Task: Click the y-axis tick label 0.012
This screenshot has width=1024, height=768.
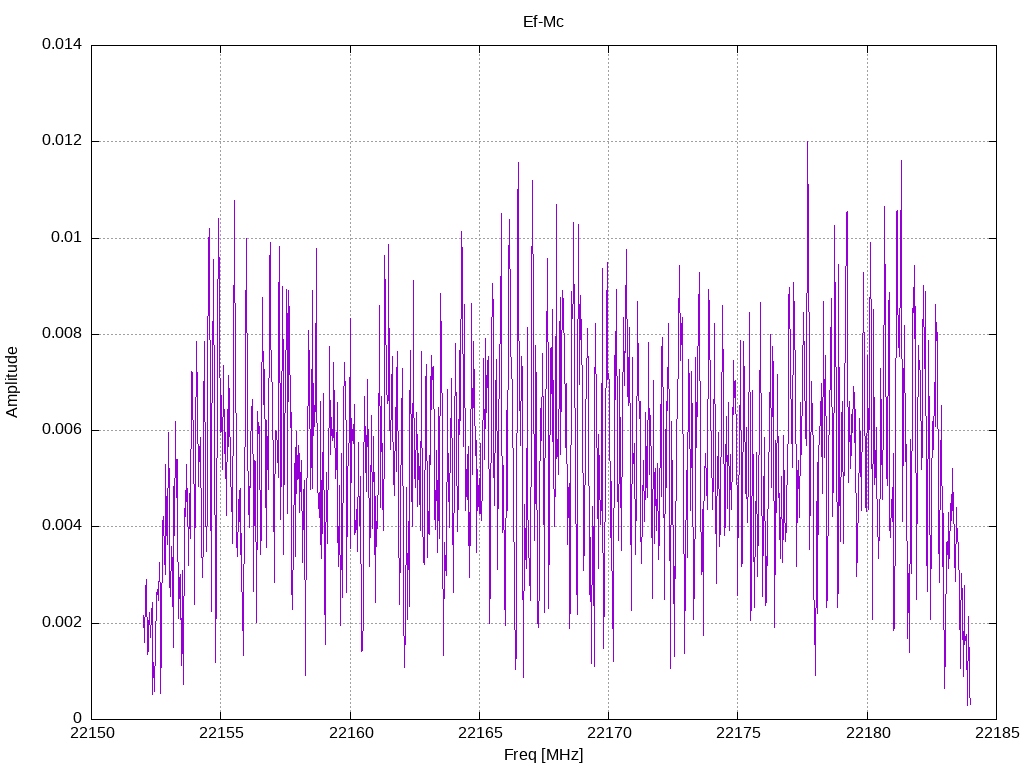Action: pyautogui.click(x=62, y=140)
